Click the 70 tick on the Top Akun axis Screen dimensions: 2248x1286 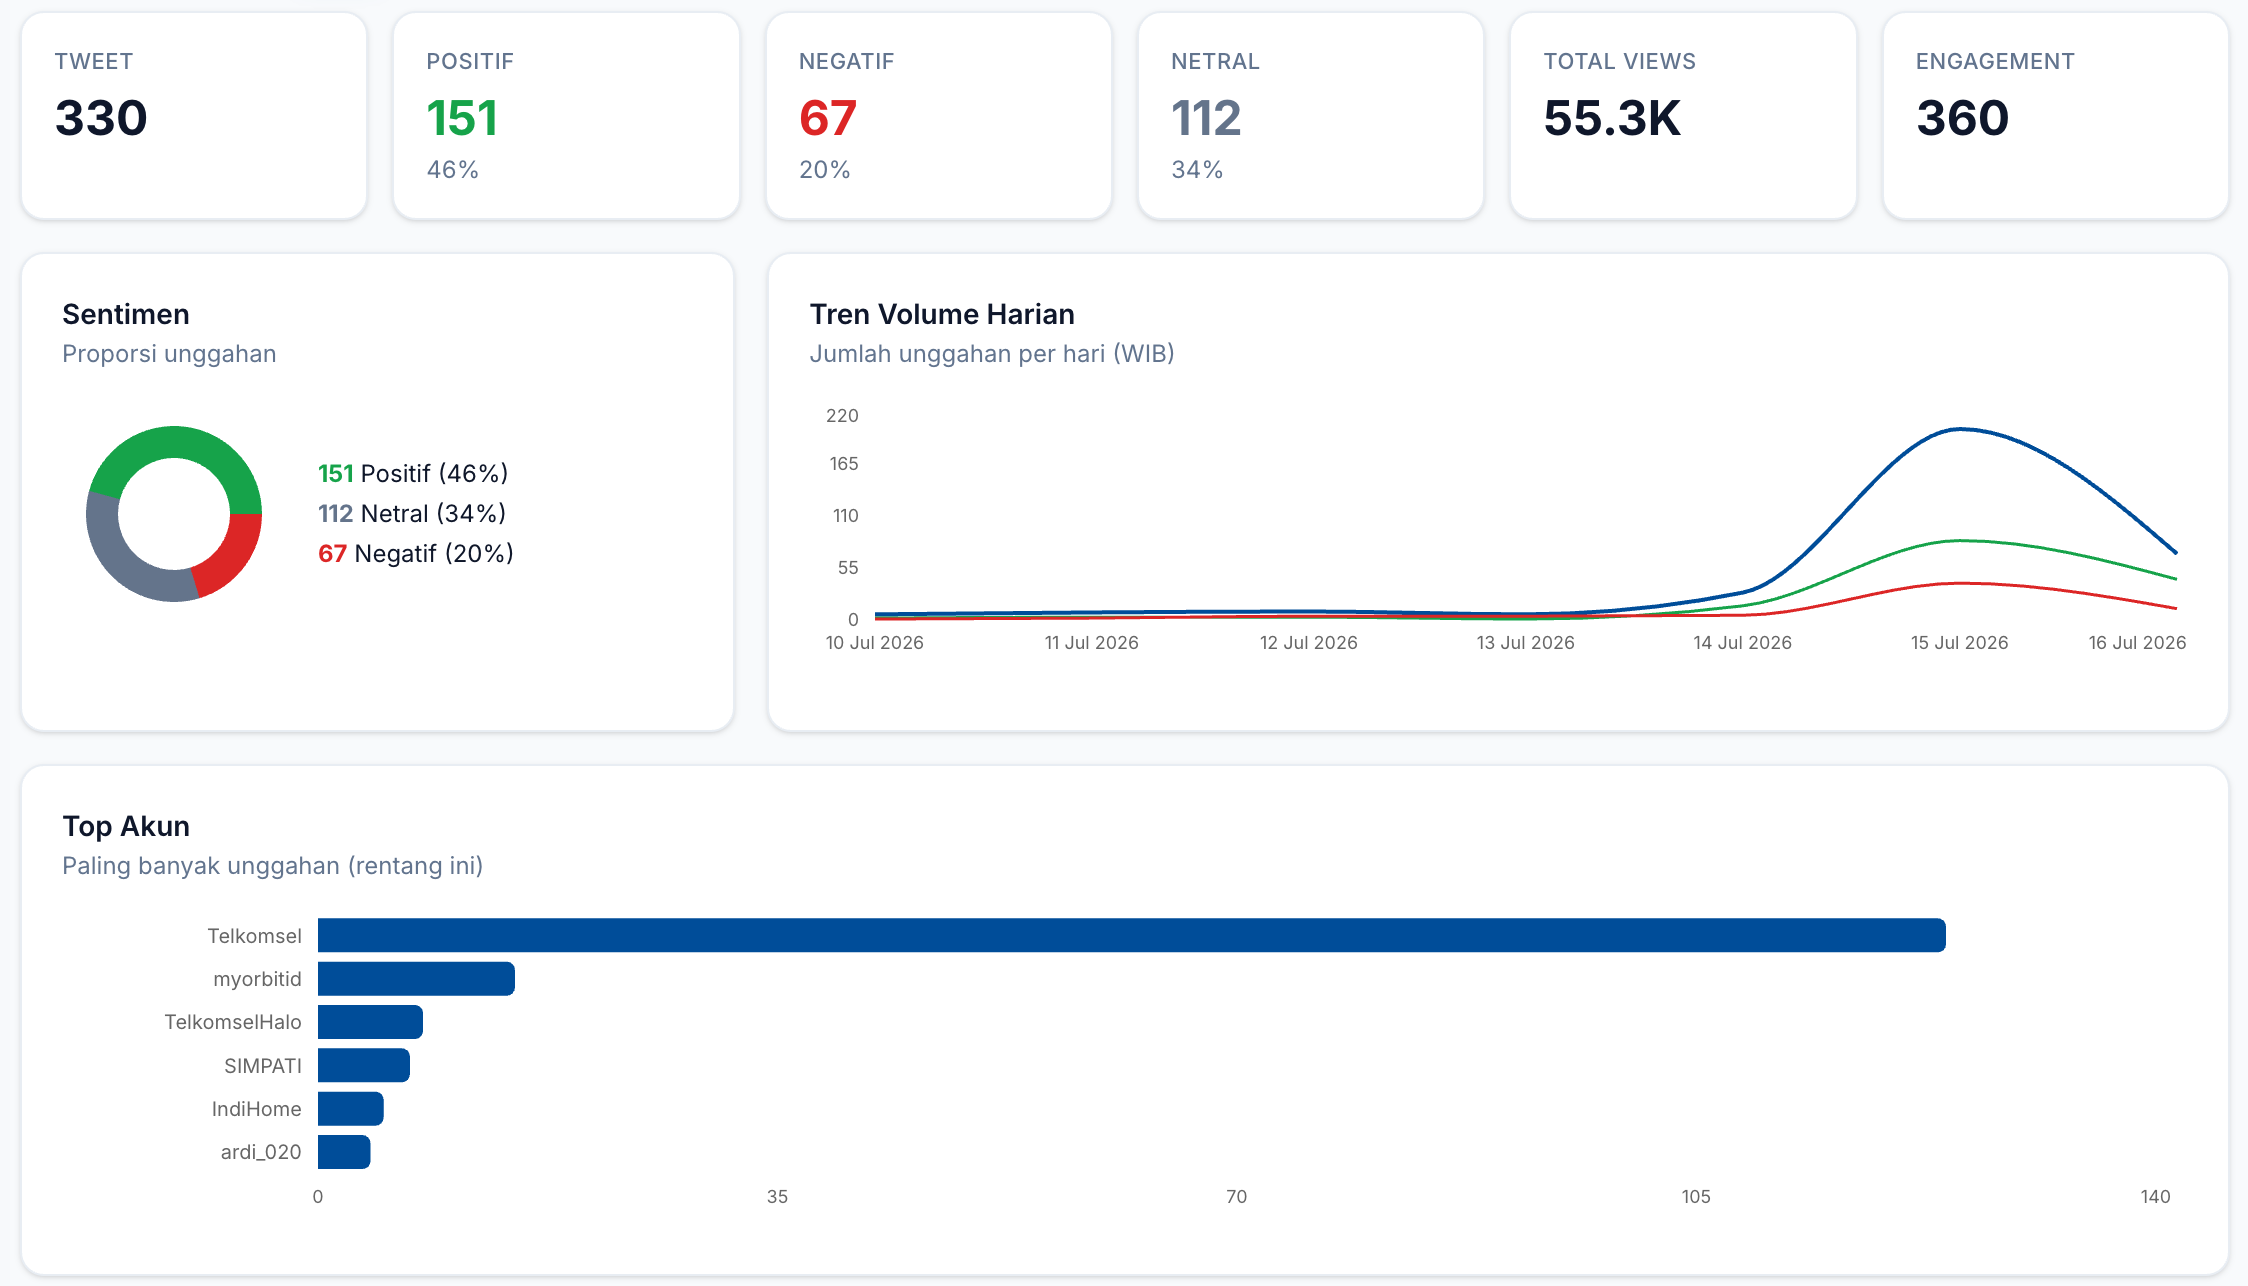click(1237, 1197)
